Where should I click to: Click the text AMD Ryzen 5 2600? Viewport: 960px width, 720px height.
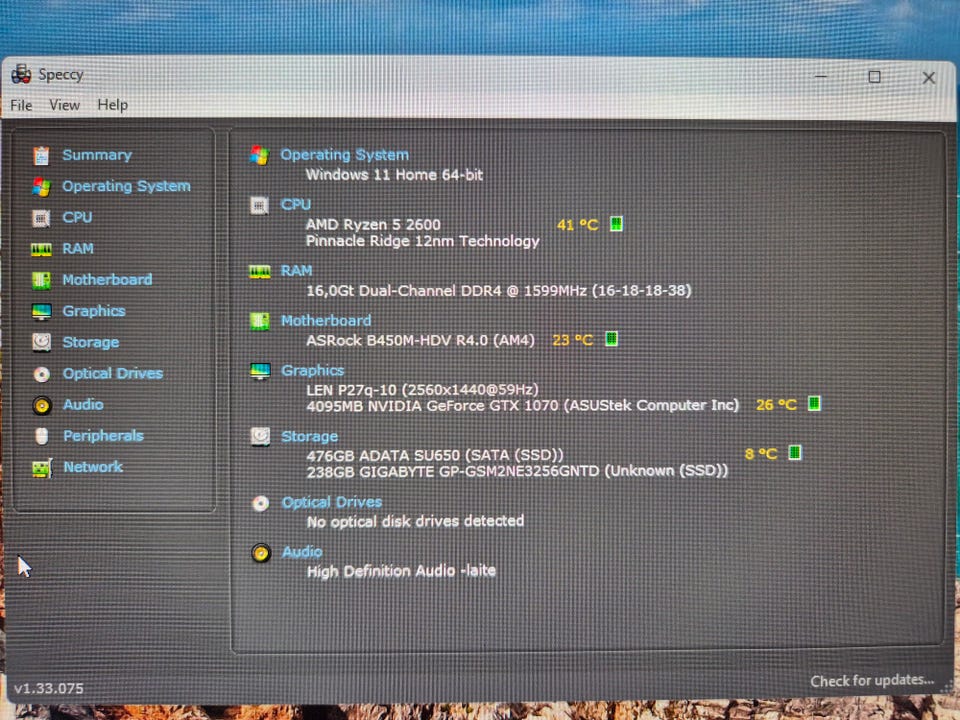coord(373,225)
